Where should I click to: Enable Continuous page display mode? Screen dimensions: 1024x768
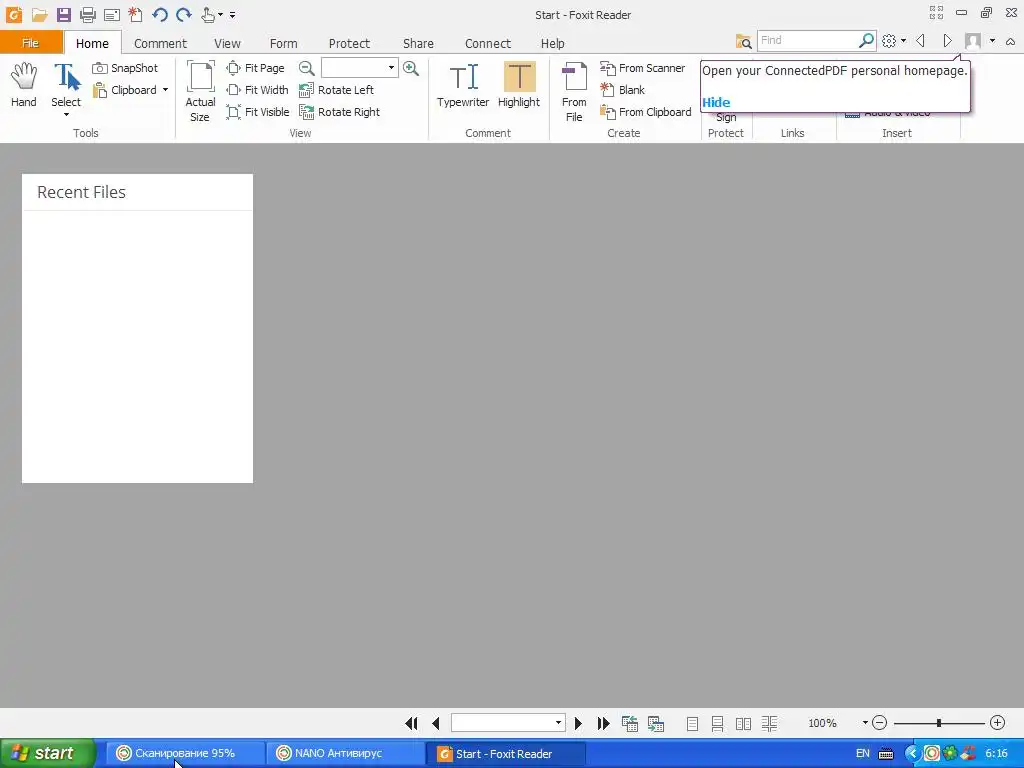[717, 724]
